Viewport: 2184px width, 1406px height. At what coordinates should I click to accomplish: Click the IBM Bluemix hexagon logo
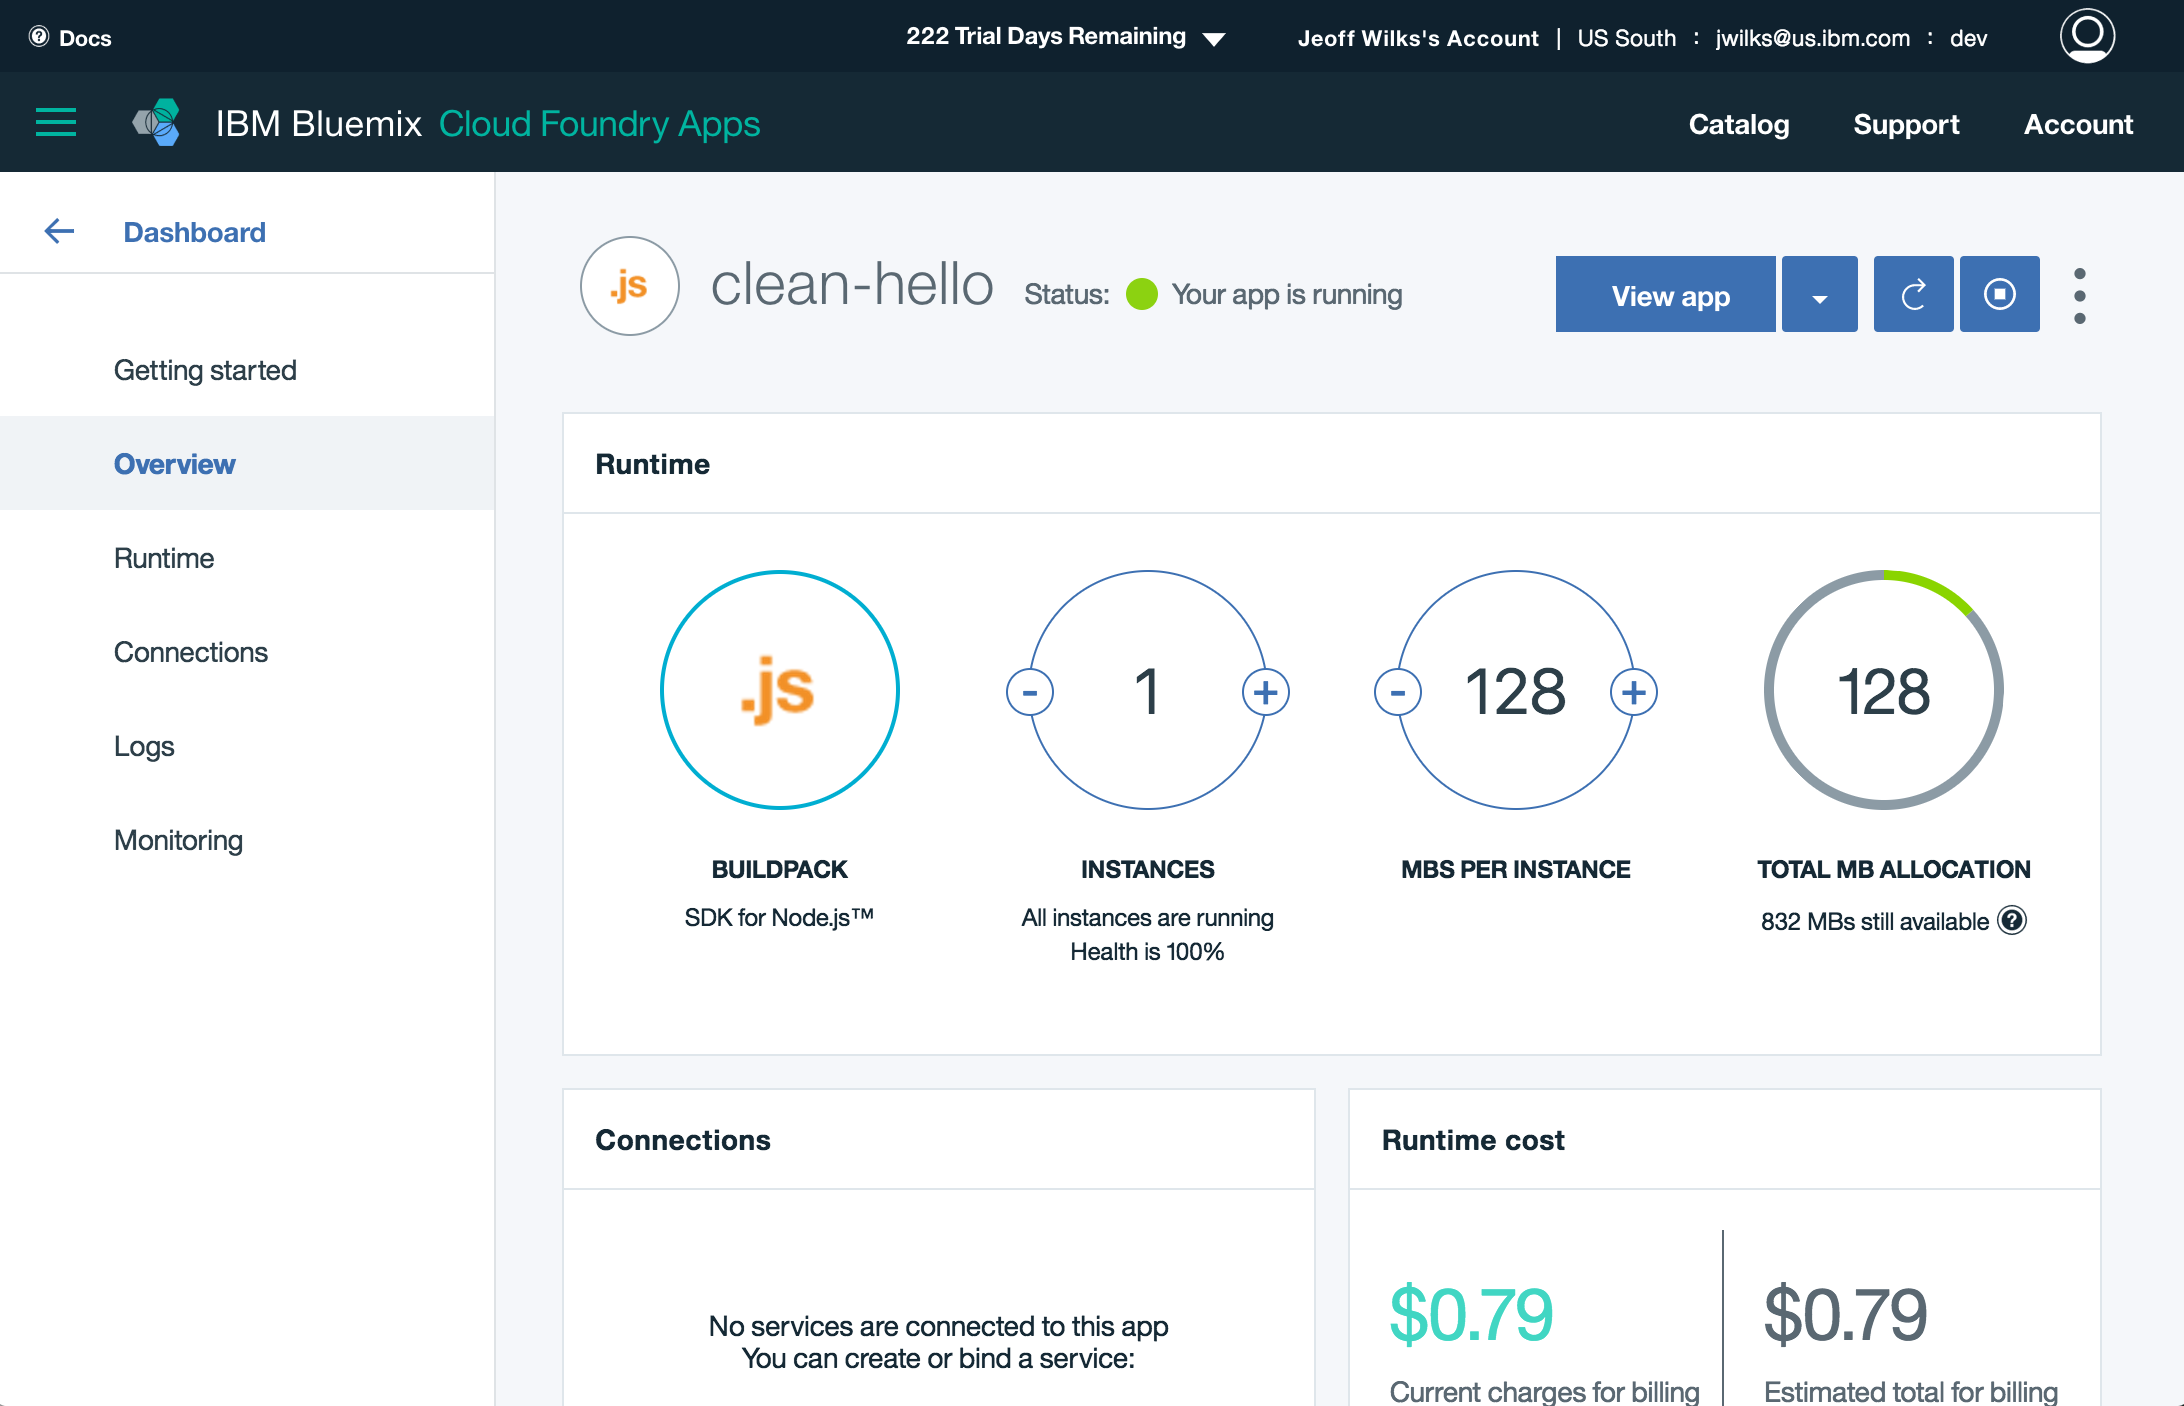pos(157,123)
